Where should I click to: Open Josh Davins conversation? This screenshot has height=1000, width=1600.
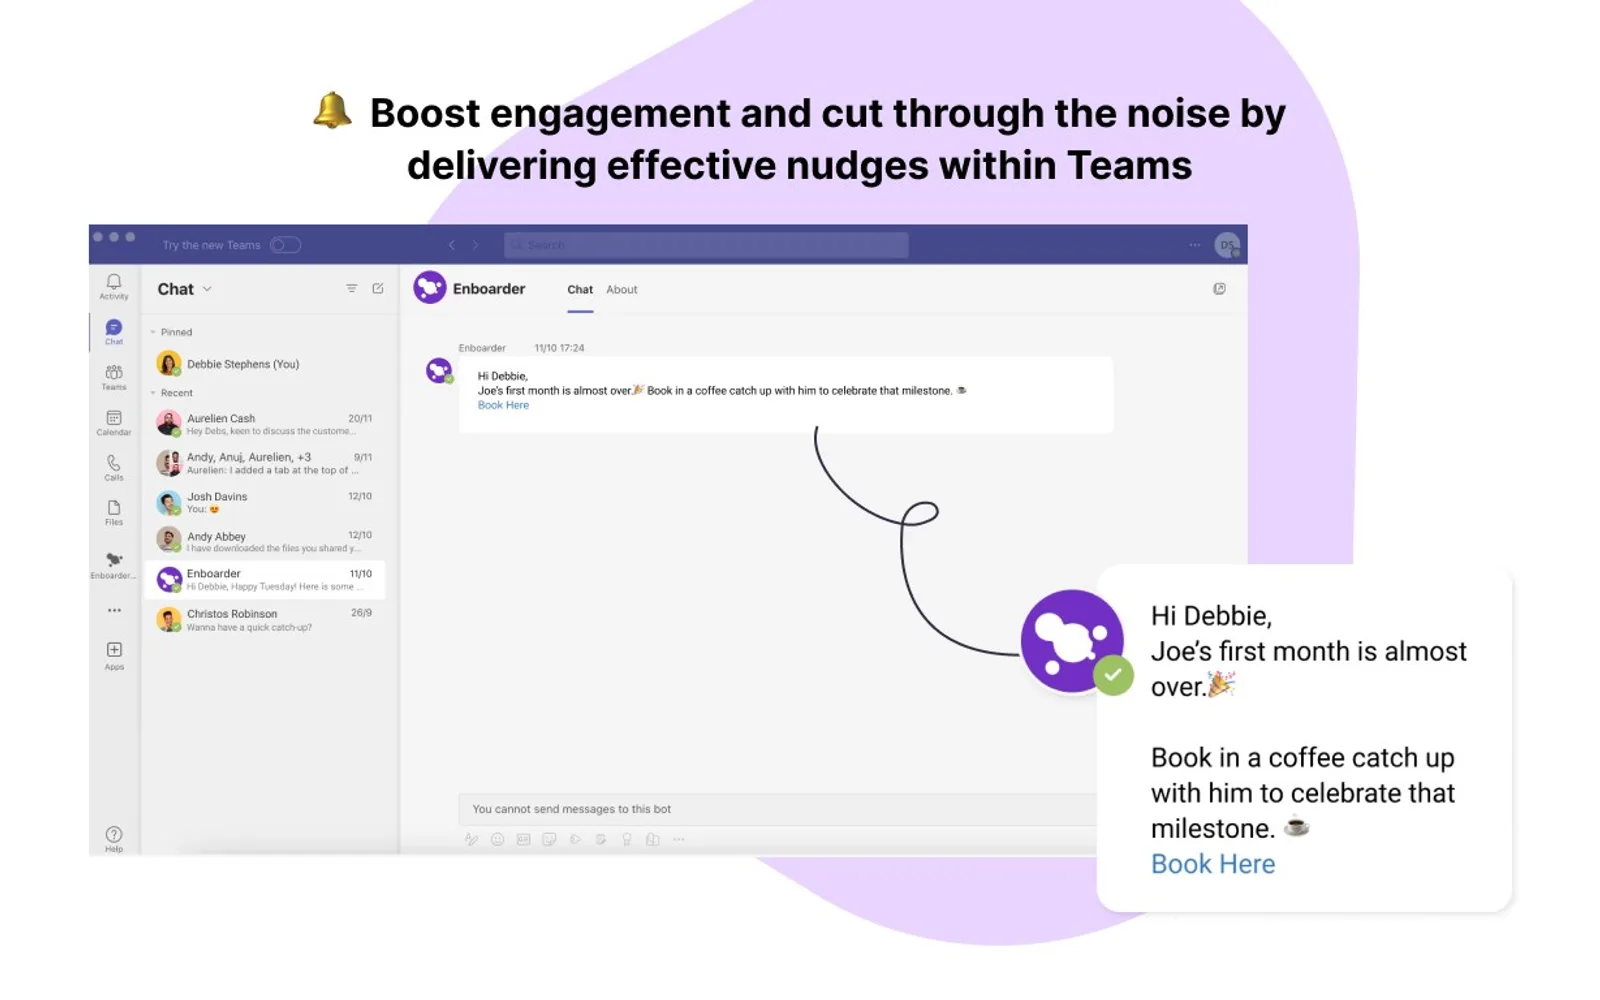[x=265, y=502]
